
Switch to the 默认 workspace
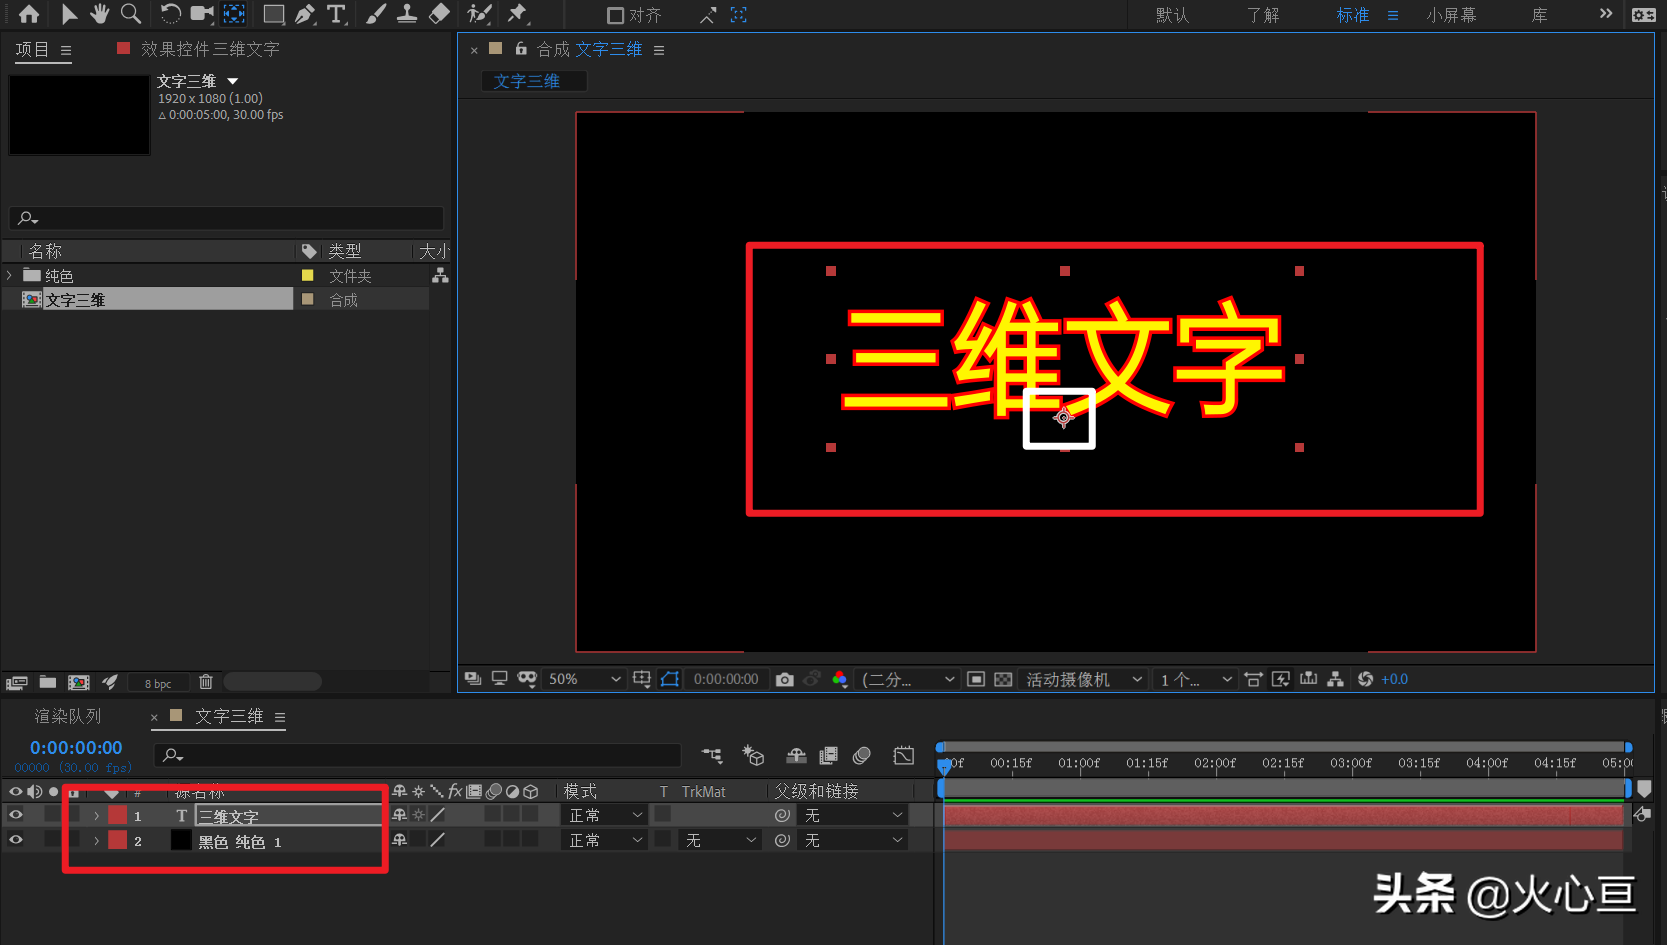1172,15
